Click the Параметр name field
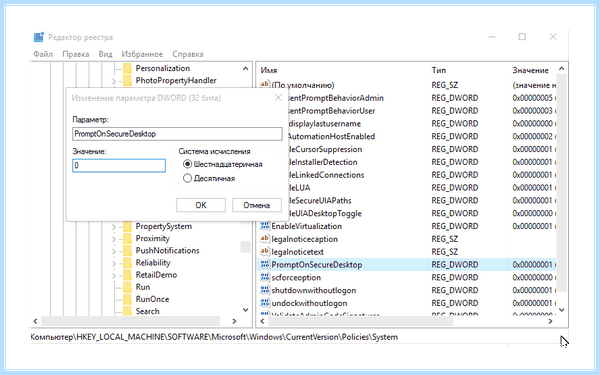Image resolution: width=600 pixels, height=375 pixels. click(x=177, y=134)
